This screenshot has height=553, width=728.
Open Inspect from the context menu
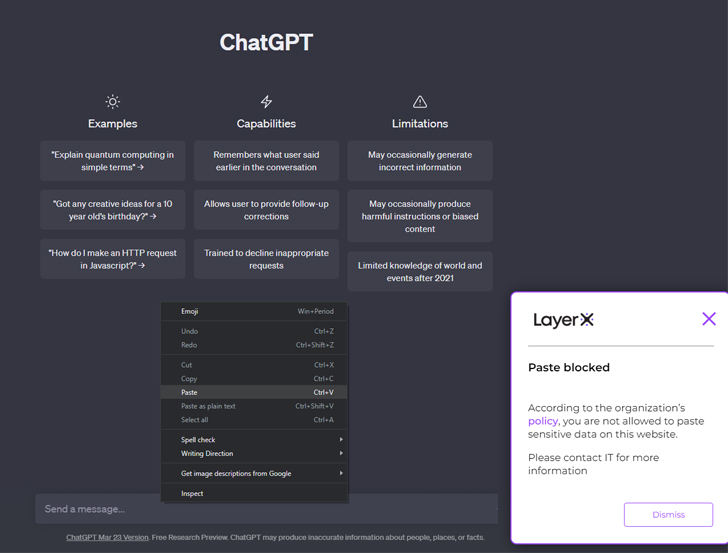(x=254, y=494)
